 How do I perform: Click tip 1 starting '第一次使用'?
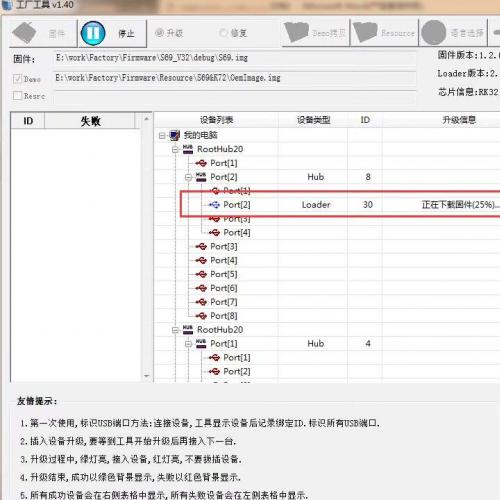pyautogui.click(x=200, y=423)
